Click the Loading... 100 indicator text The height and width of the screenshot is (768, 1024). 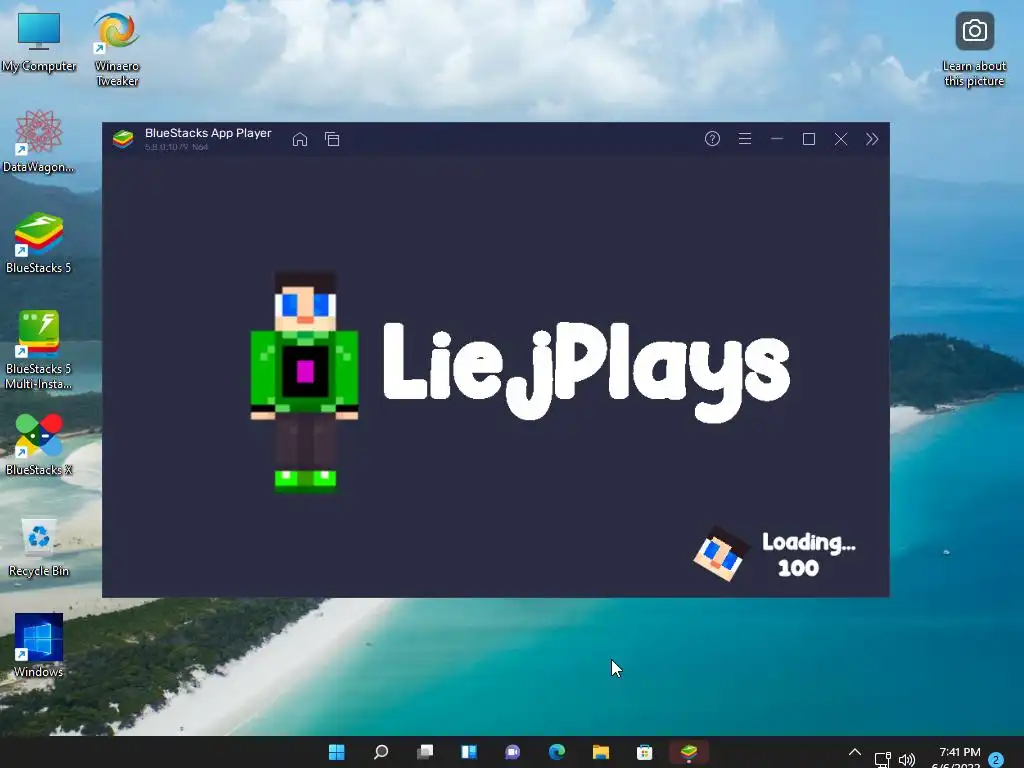[808, 554]
